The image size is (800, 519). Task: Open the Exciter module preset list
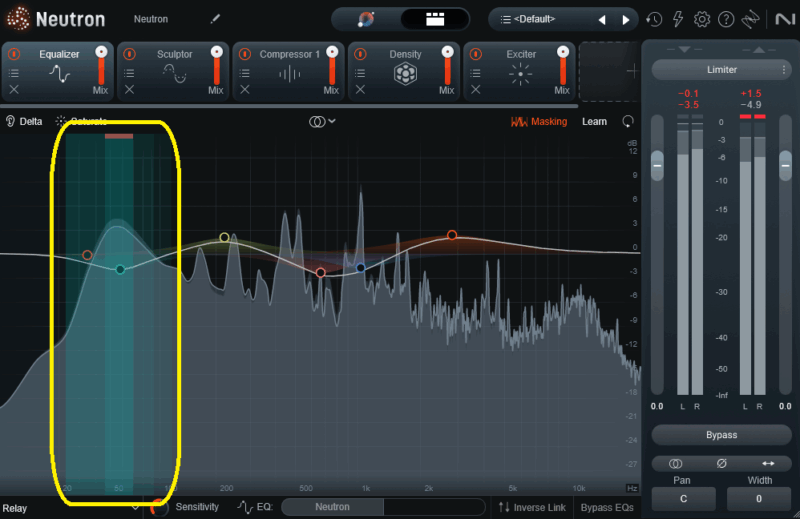[476, 73]
